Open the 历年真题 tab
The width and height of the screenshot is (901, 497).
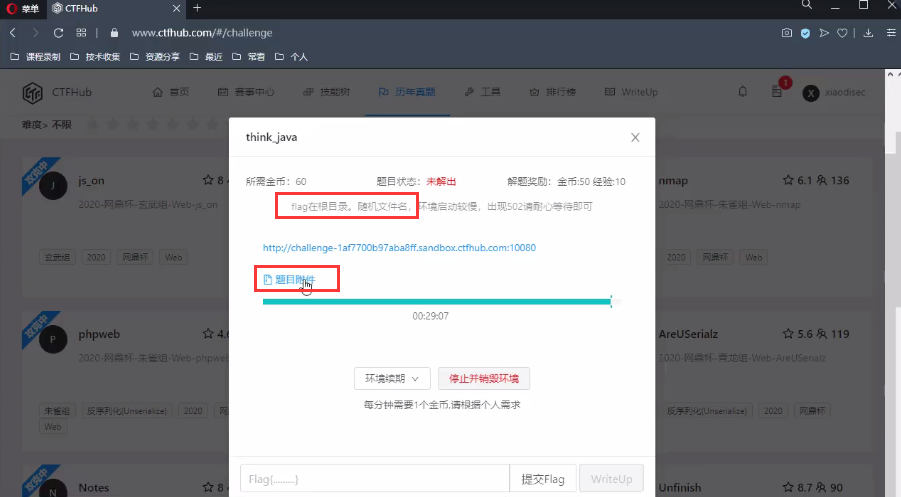point(407,92)
